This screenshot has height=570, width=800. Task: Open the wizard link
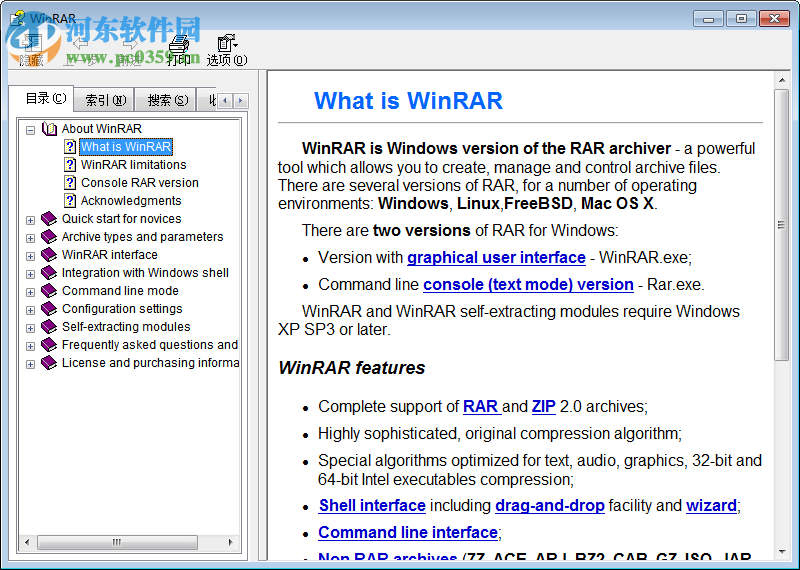(711, 506)
